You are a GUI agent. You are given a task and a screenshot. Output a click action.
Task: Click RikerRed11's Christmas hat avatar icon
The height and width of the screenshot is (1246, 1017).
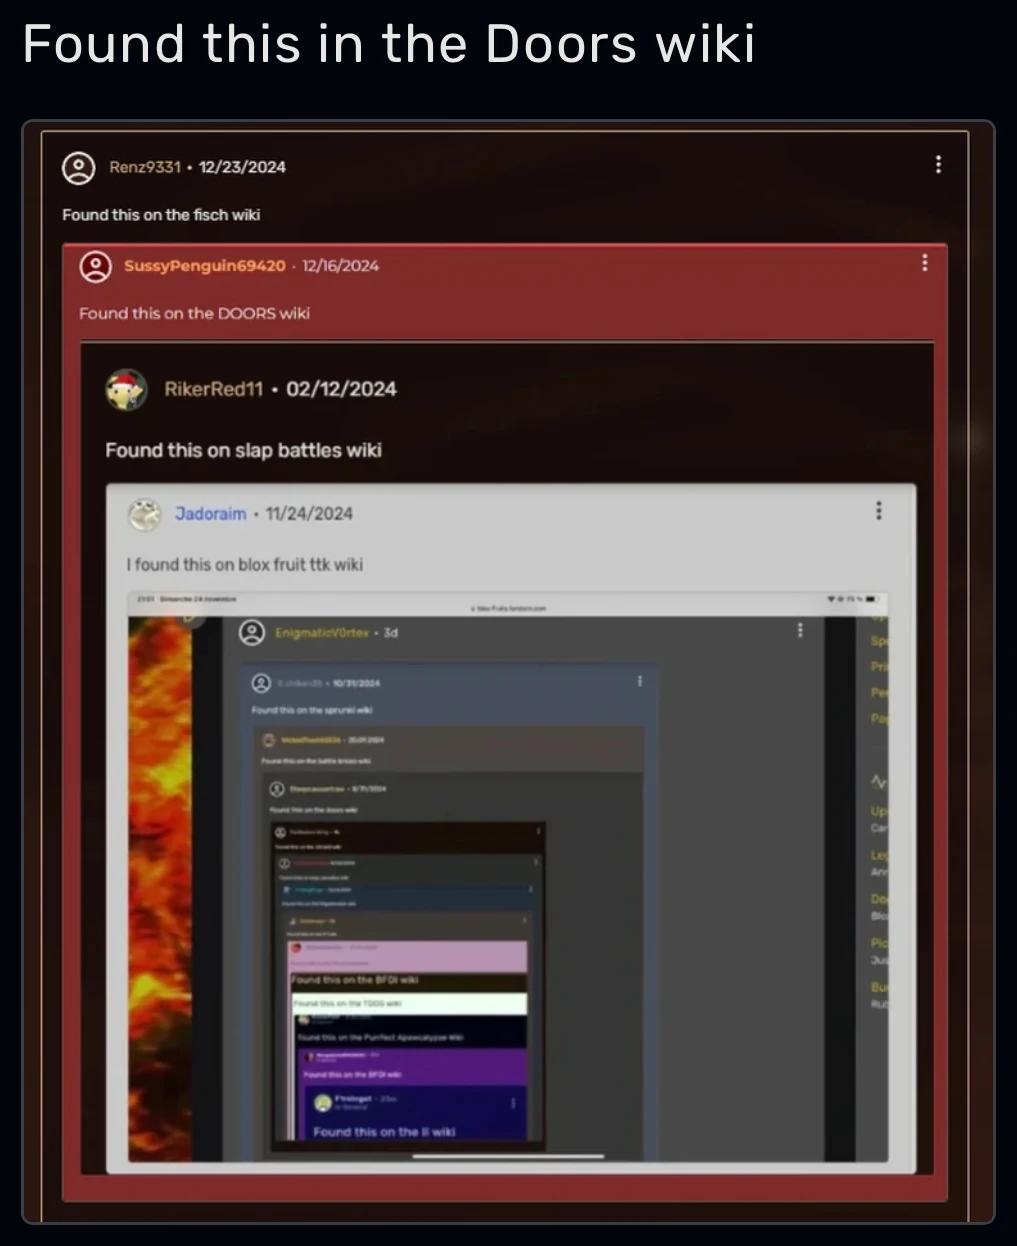(x=126, y=389)
